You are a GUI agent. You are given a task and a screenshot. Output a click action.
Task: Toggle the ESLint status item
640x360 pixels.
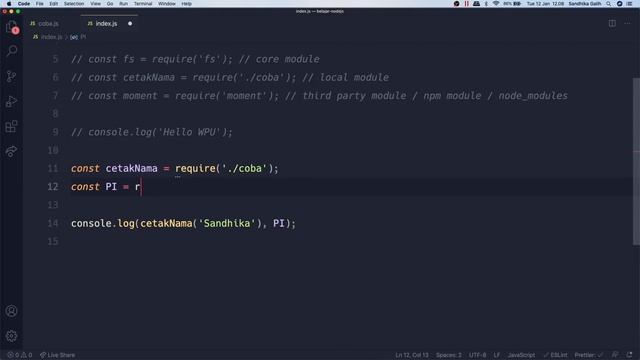coord(556,355)
